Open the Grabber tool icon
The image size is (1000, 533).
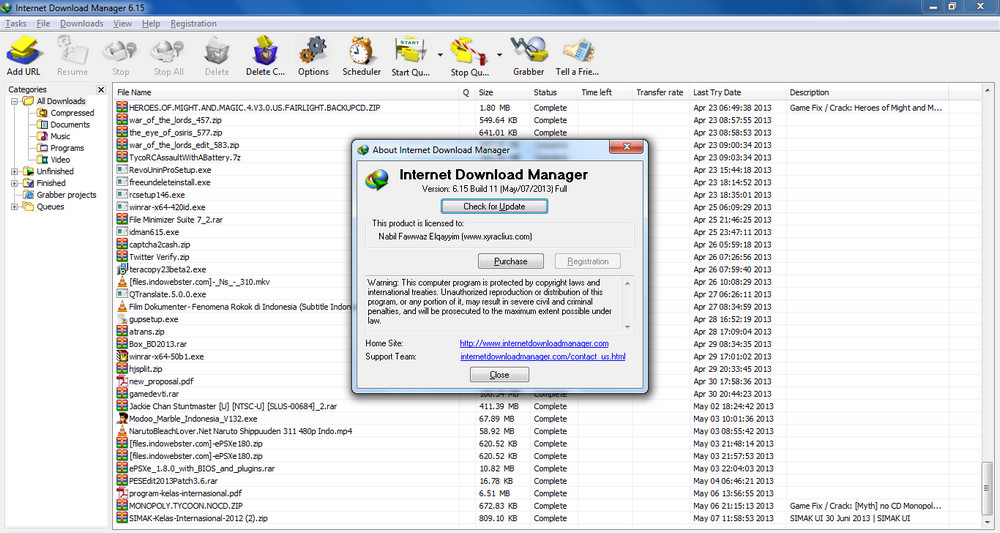[529, 51]
